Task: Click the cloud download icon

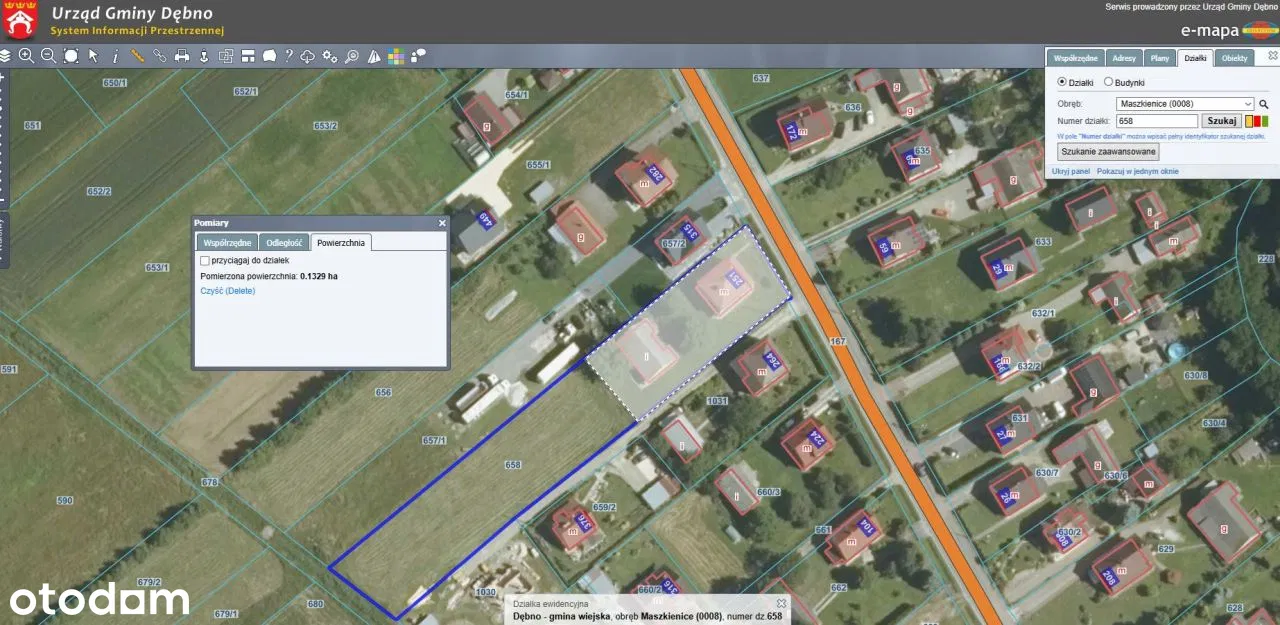Action: [308, 56]
